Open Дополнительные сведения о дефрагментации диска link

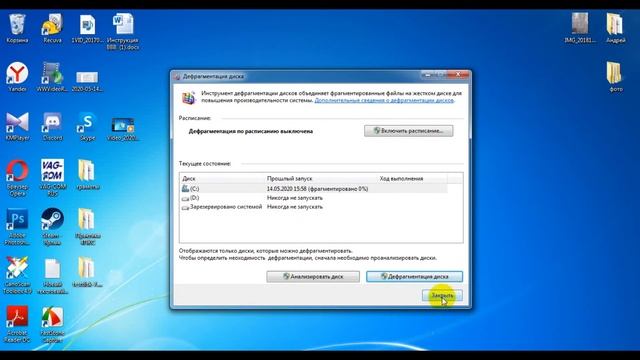[x=384, y=100]
